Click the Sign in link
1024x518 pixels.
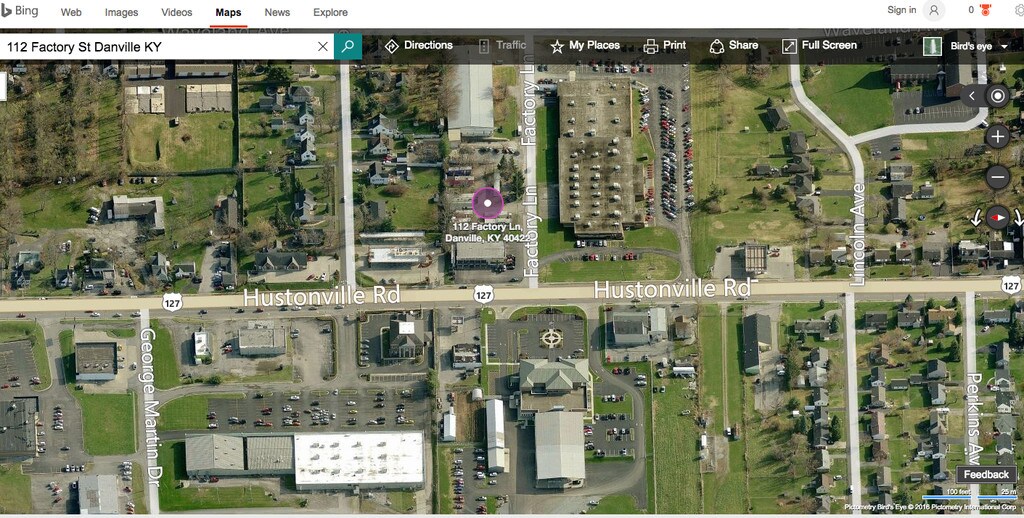pyautogui.click(x=901, y=10)
